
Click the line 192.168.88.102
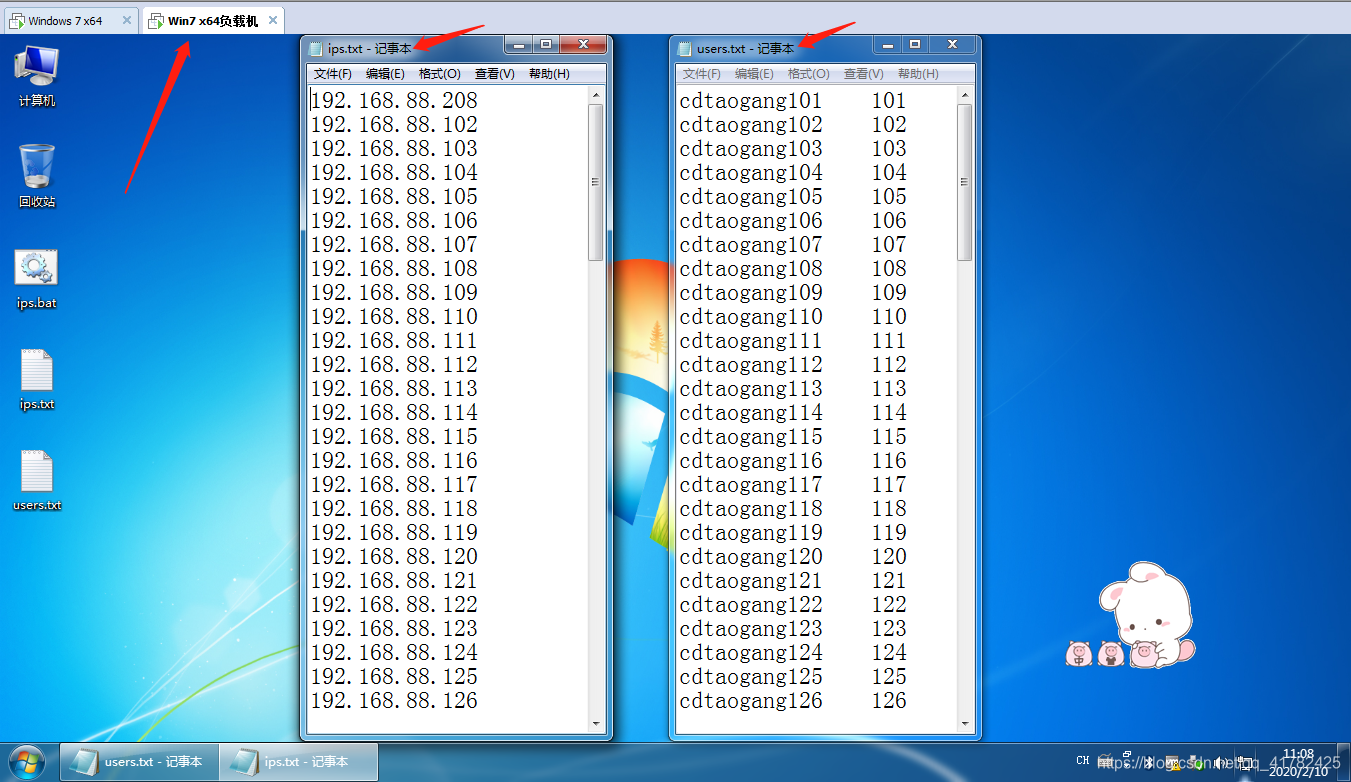pos(394,125)
